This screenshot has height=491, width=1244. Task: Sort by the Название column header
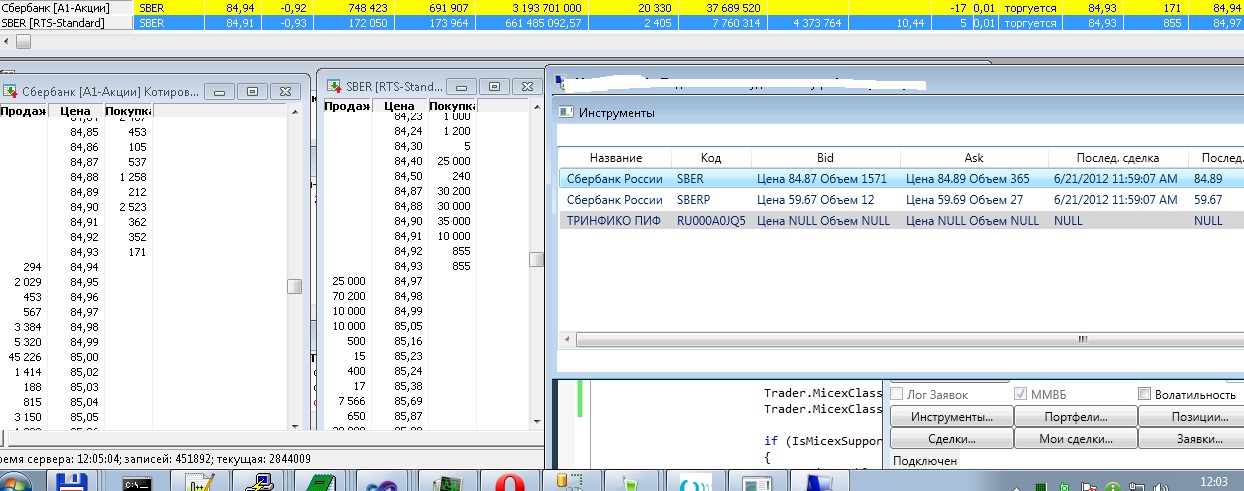coord(615,158)
